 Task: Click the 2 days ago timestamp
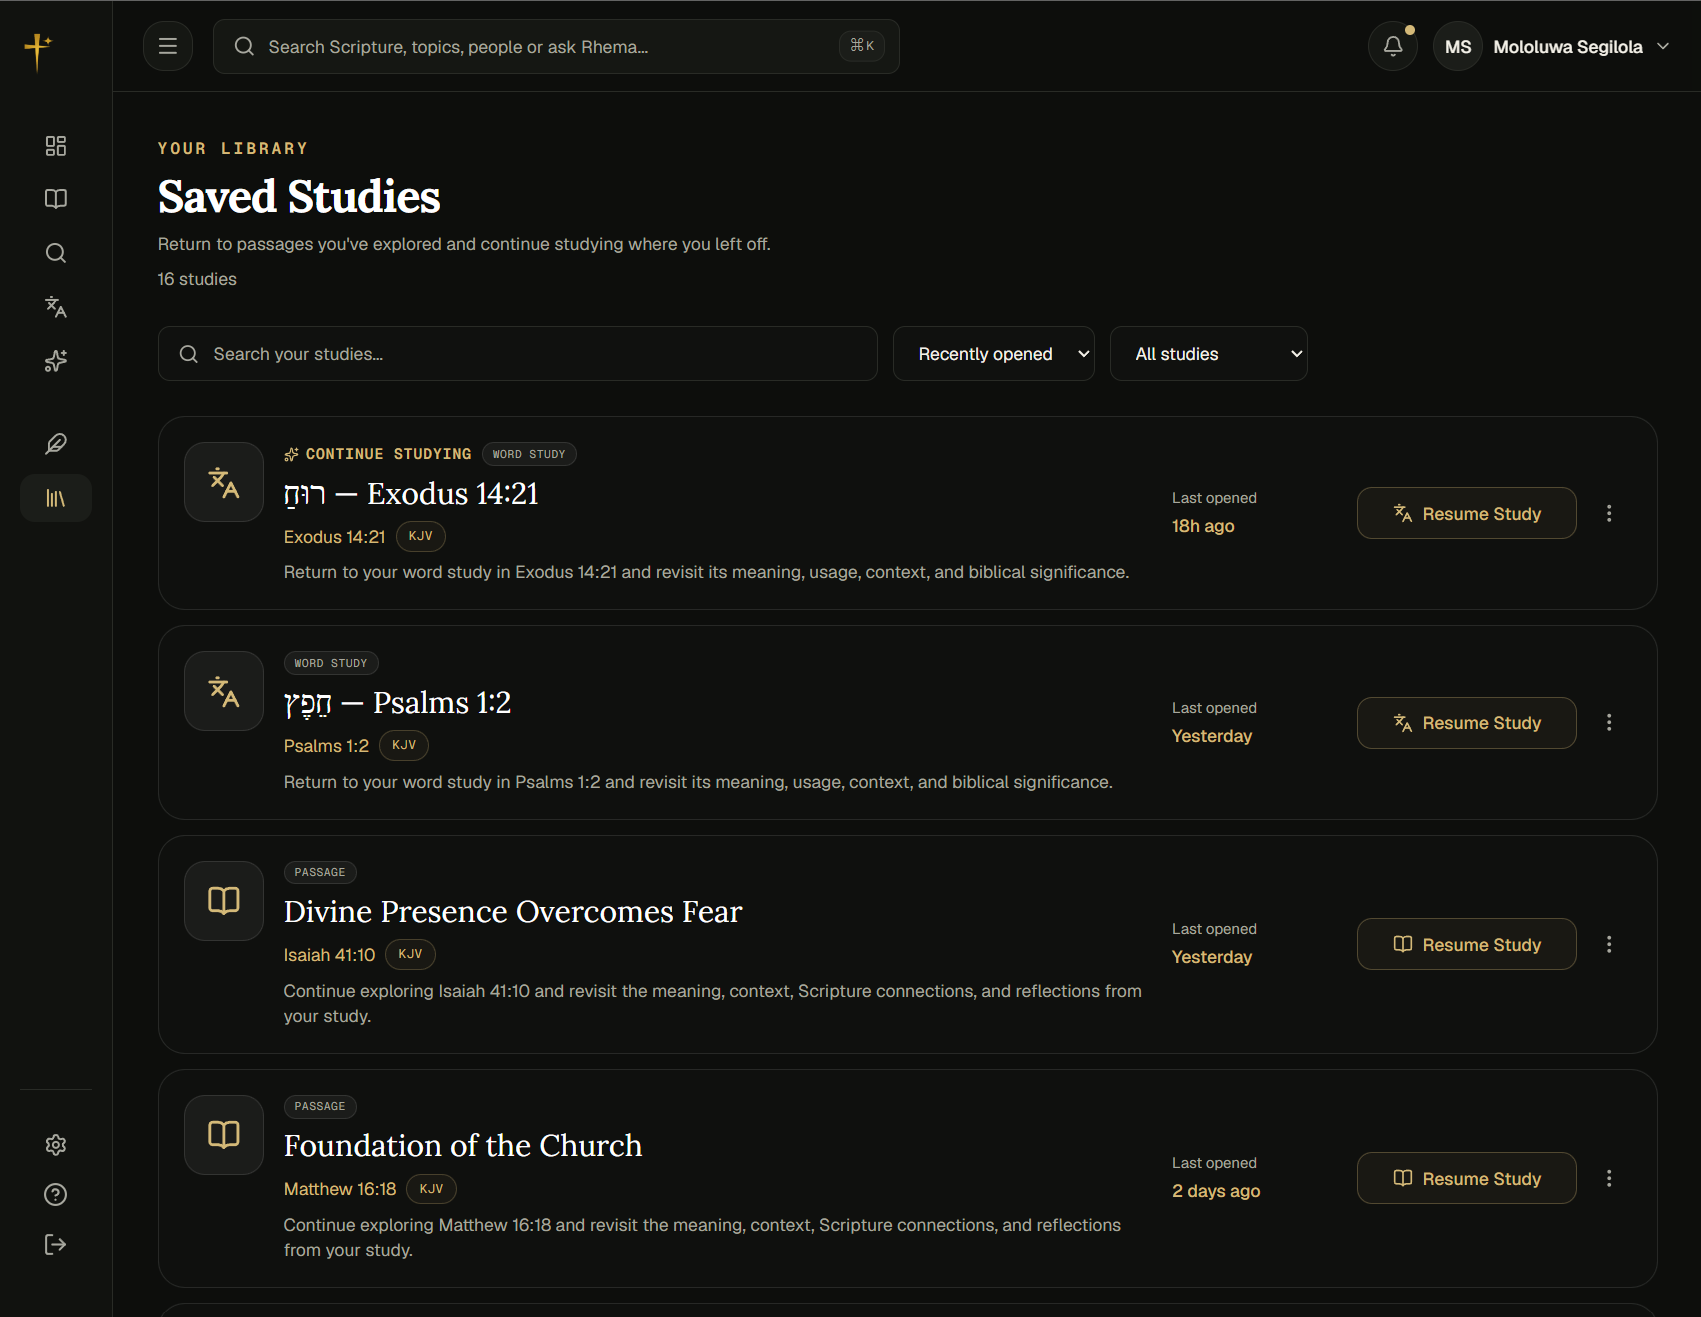(1216, 1191)
